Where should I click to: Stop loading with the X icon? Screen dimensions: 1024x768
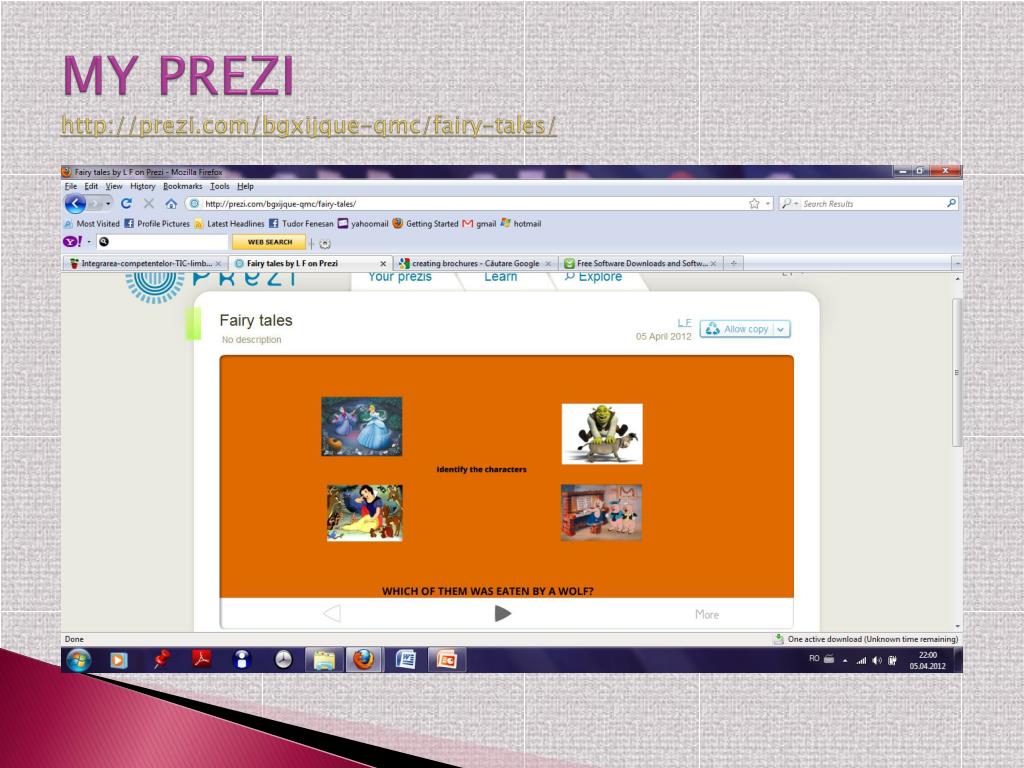coord(149,204)
